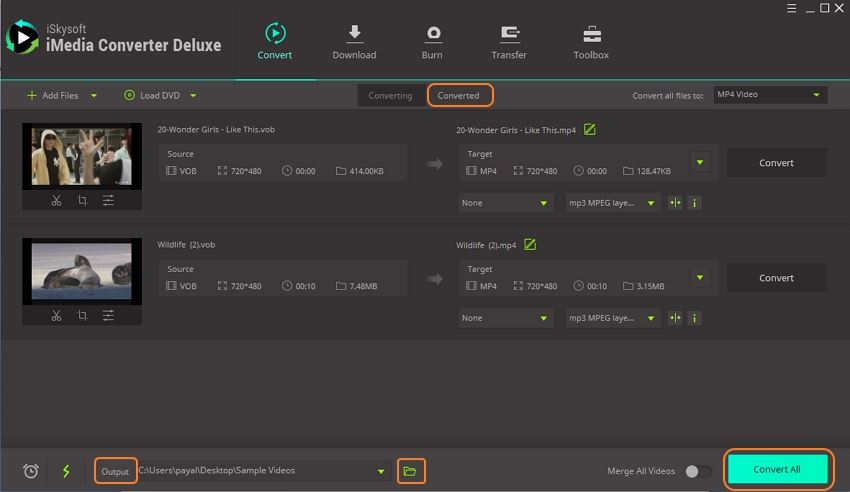Click the alarm clock scheduler icon
Image resolution: width=850 pixels, height=492 pixels.
(31, 471)
